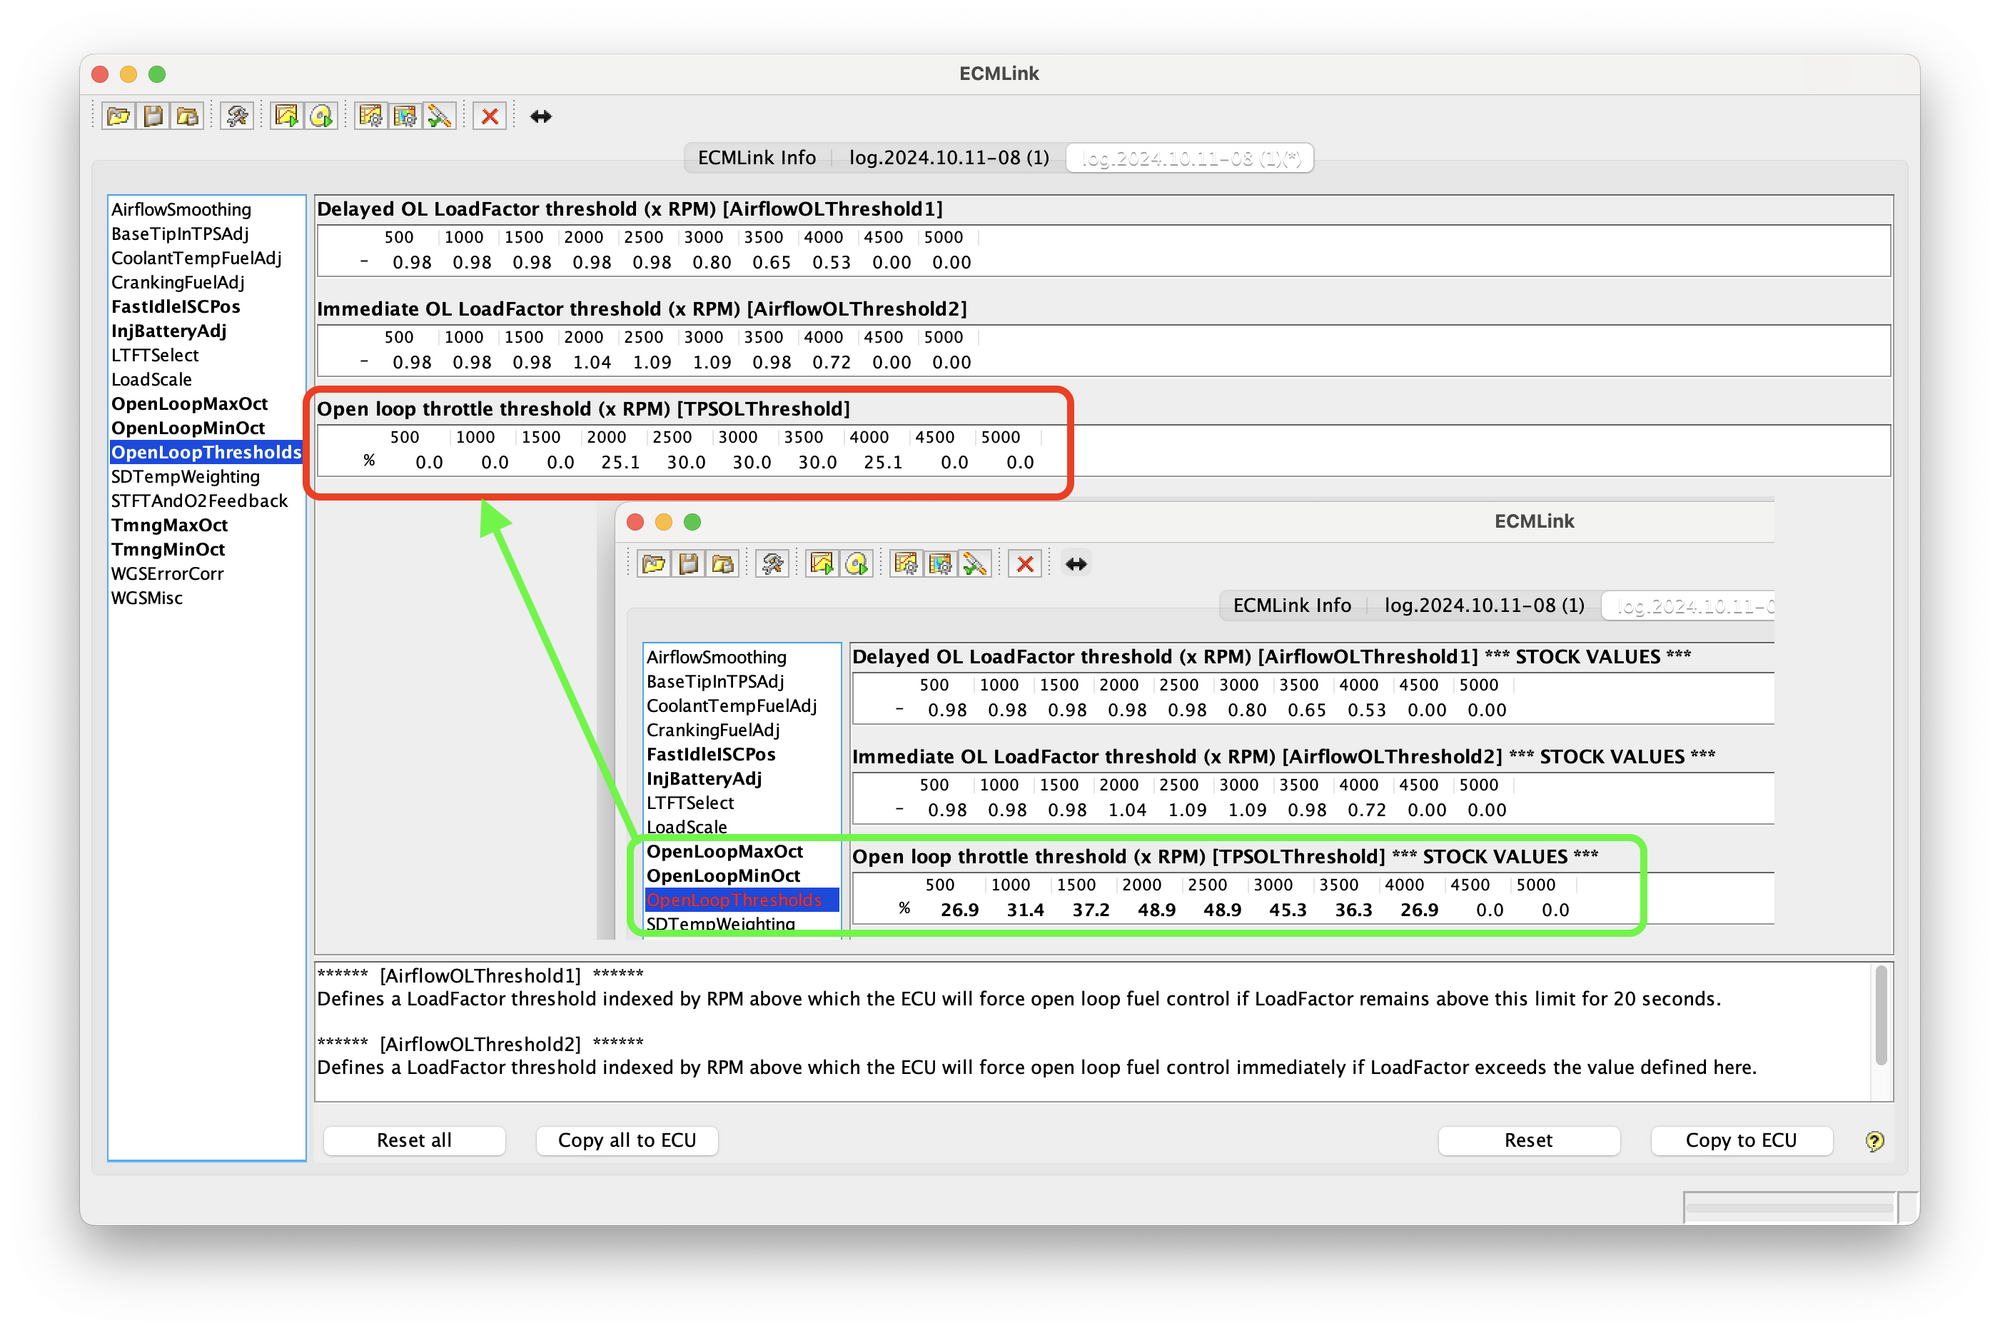Select CrankingFuelAdj in the main list
The width and height of the screenshot is (2000, 1331).
205,283
